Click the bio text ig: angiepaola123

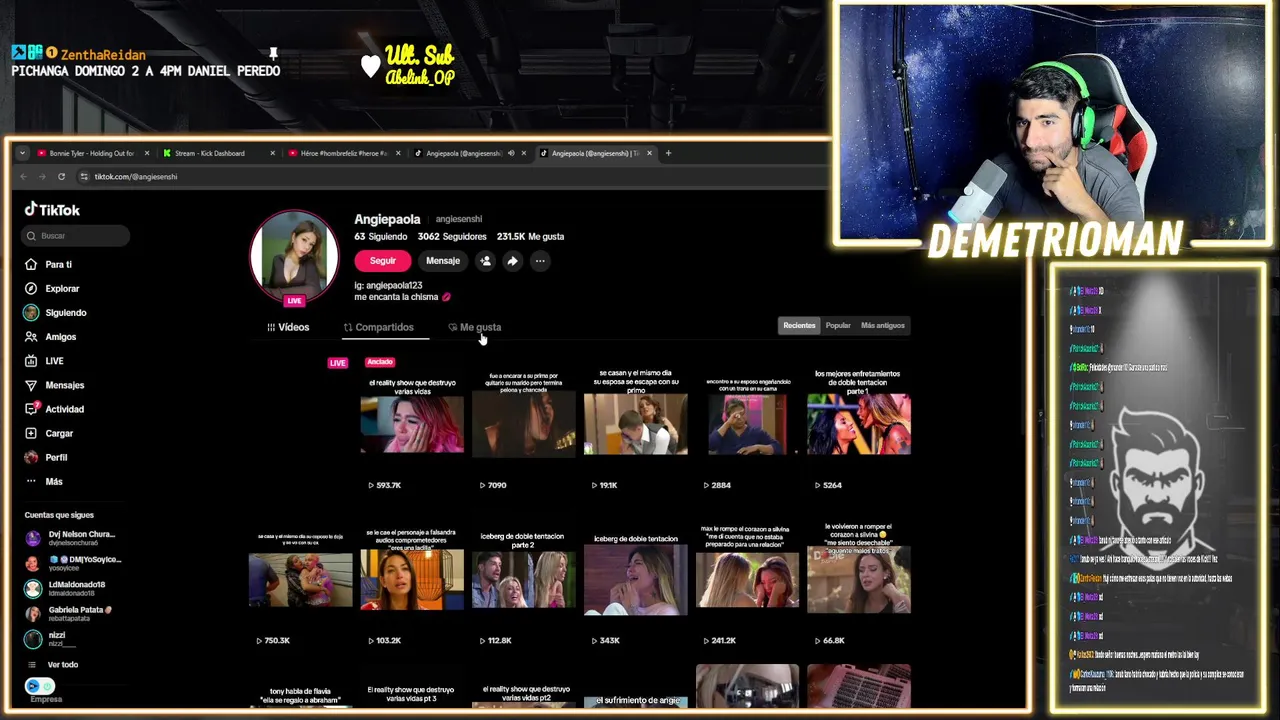click(x=387, y=285)
